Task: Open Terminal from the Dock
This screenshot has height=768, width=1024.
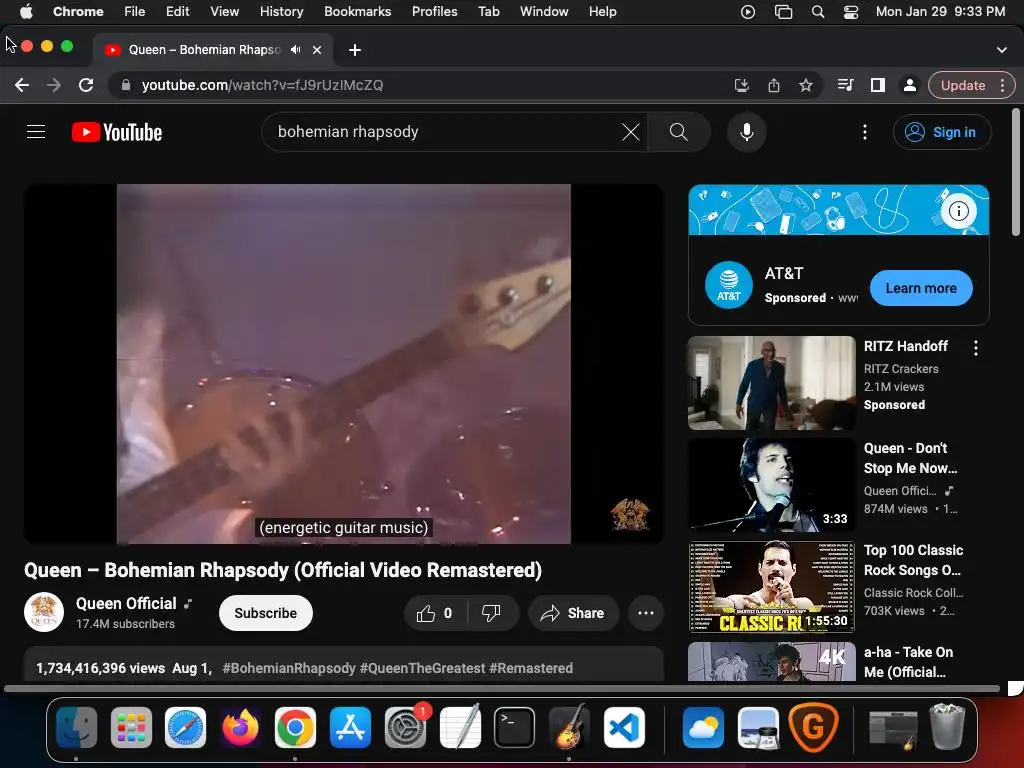Action: point(515,727)
